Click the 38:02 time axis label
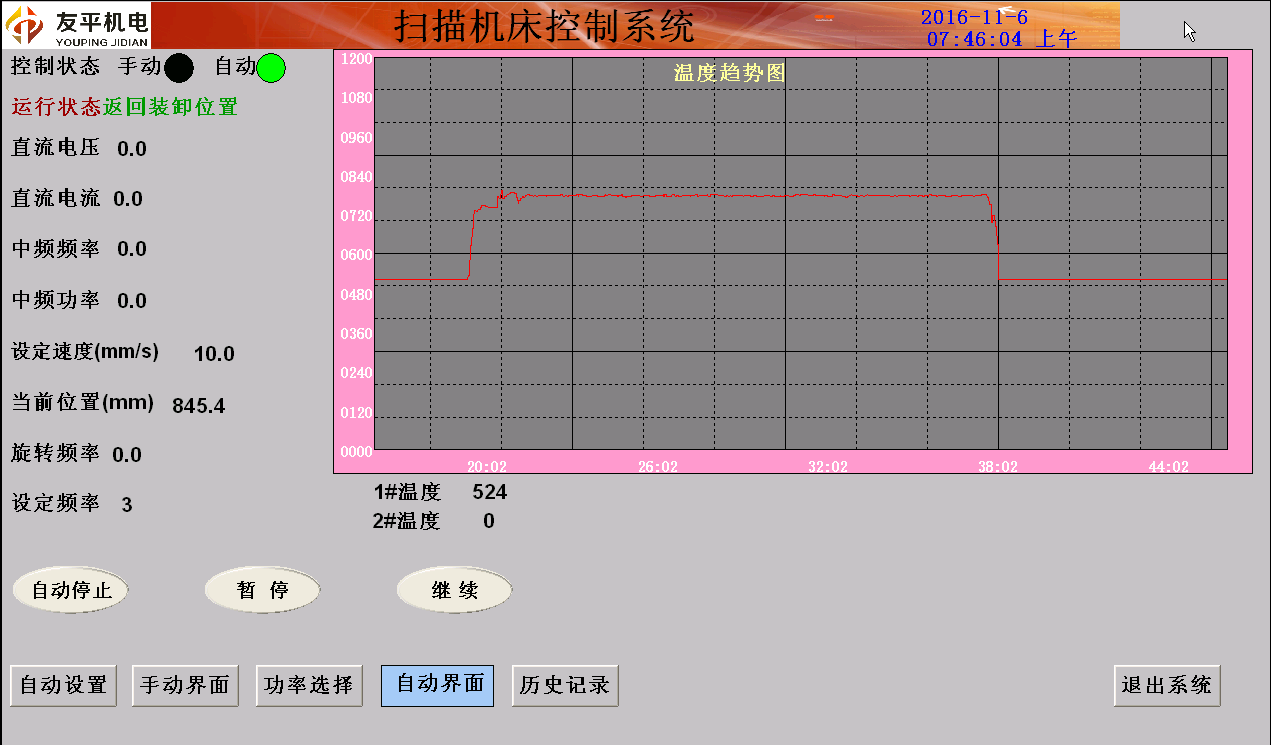 click(x=998, y=467)
